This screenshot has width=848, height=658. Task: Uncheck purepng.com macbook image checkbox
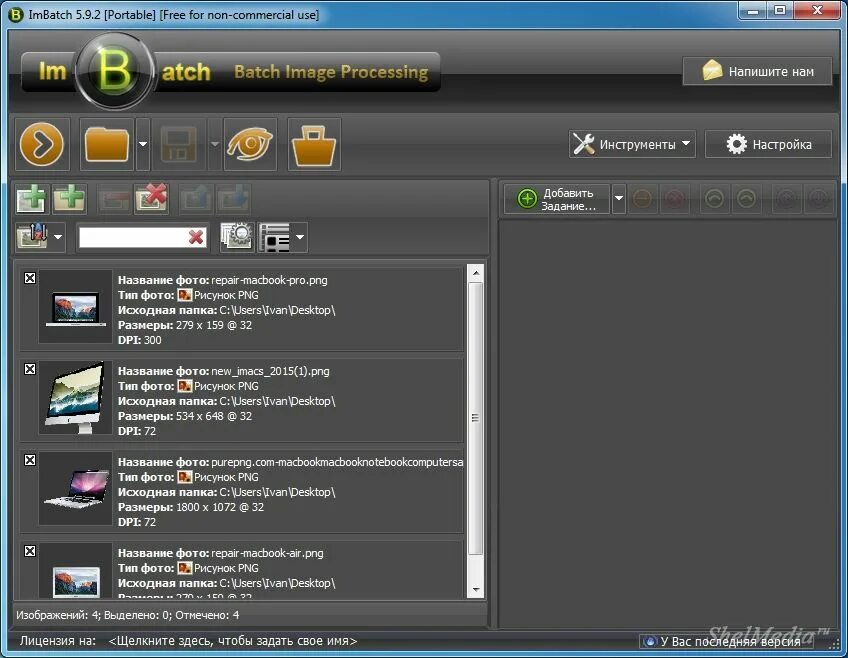tap(30, 460)
